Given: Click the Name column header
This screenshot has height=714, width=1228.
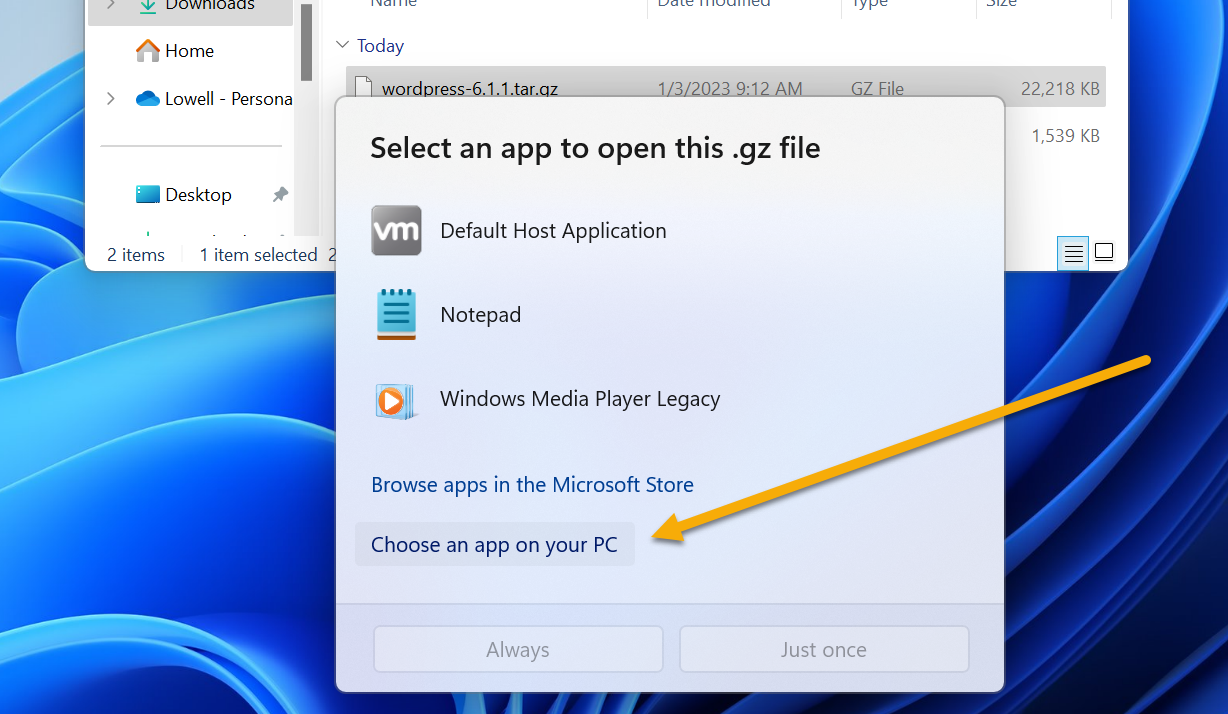Looking at the screenshot, I should (393, 4).
